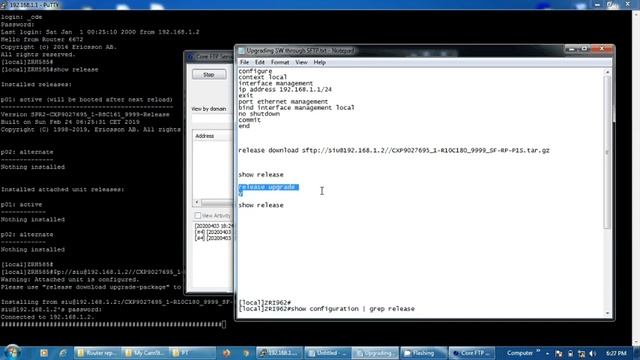
Task: Click the 'context local' line in Notepad
Action: click(263, 77)
